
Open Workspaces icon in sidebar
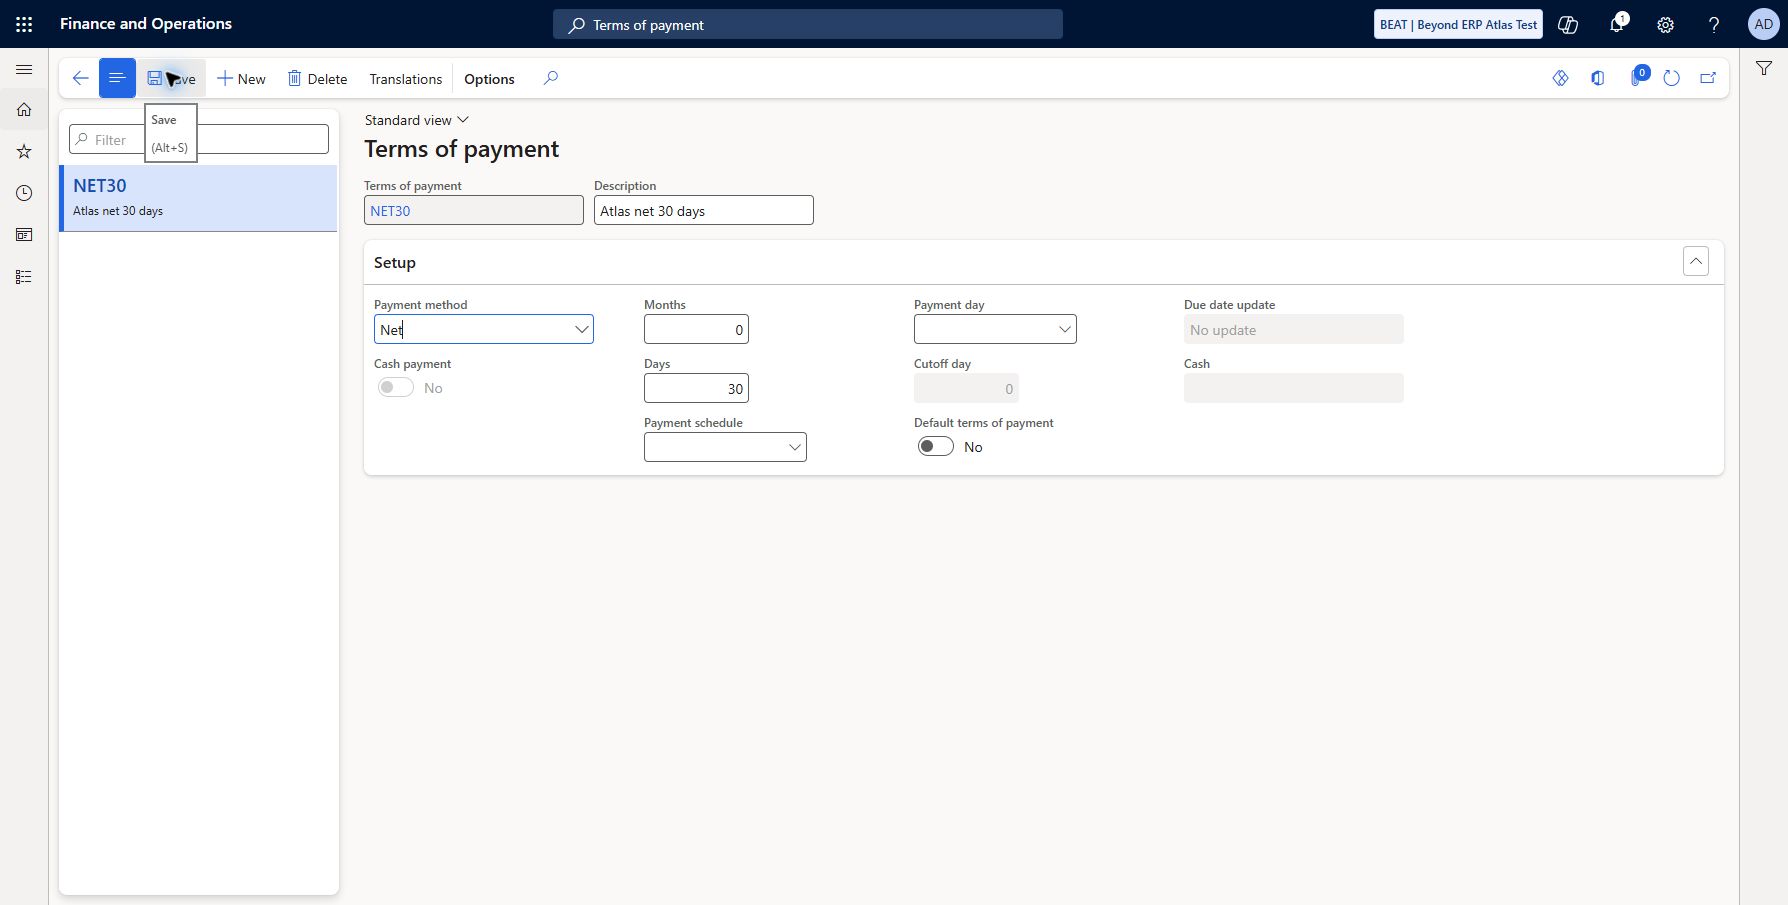coord(24,235)
